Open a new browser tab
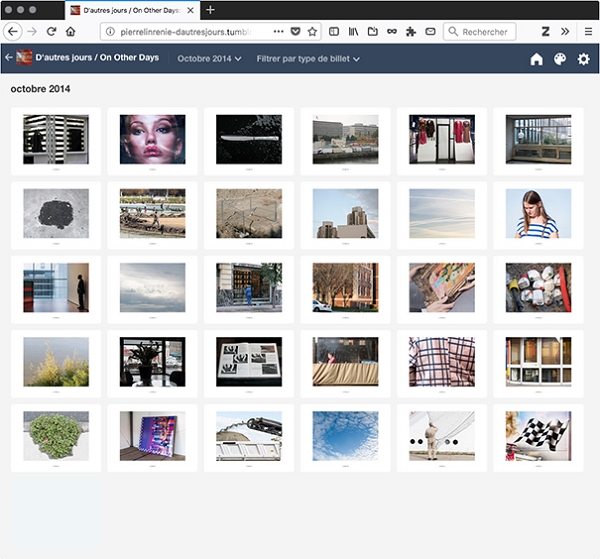600x559 pixels. [x=210, y=9]
